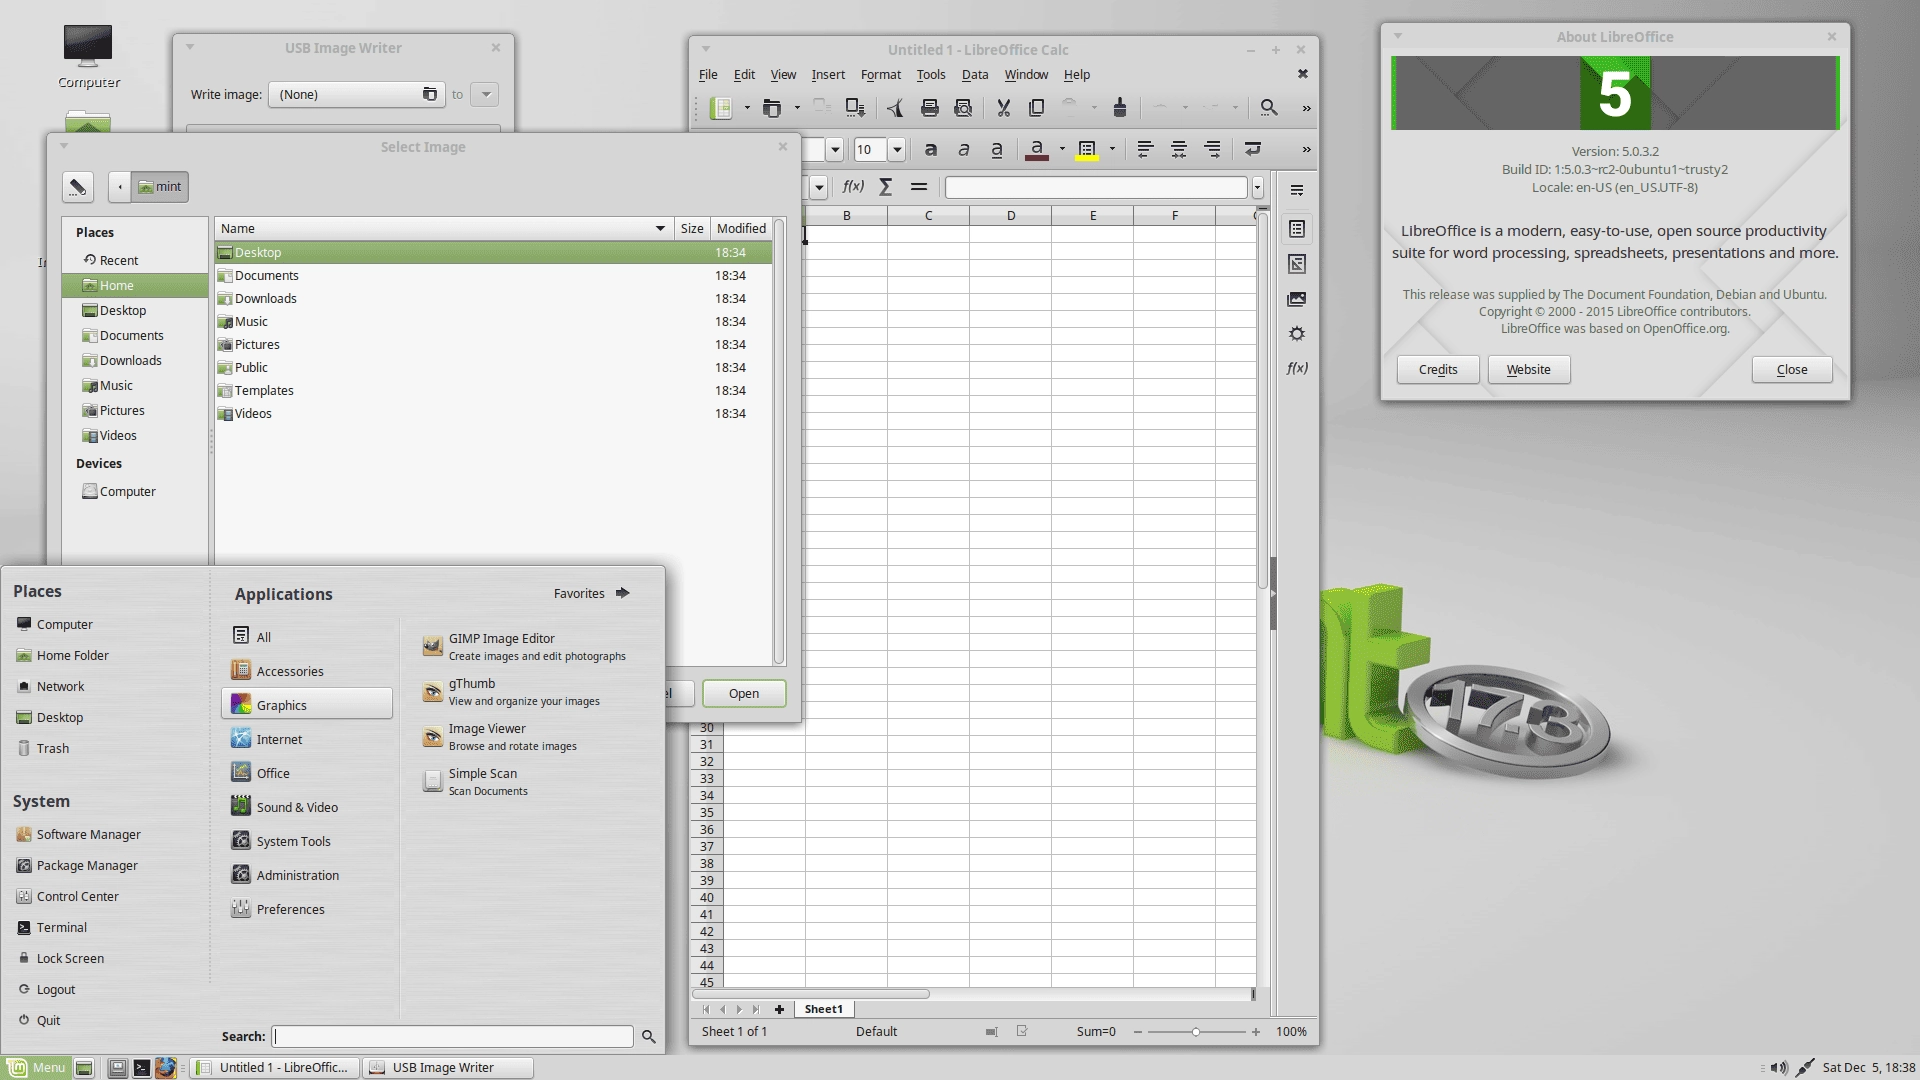
Task: Click the Function equals icon in formula bar
Action: point(919,187)
